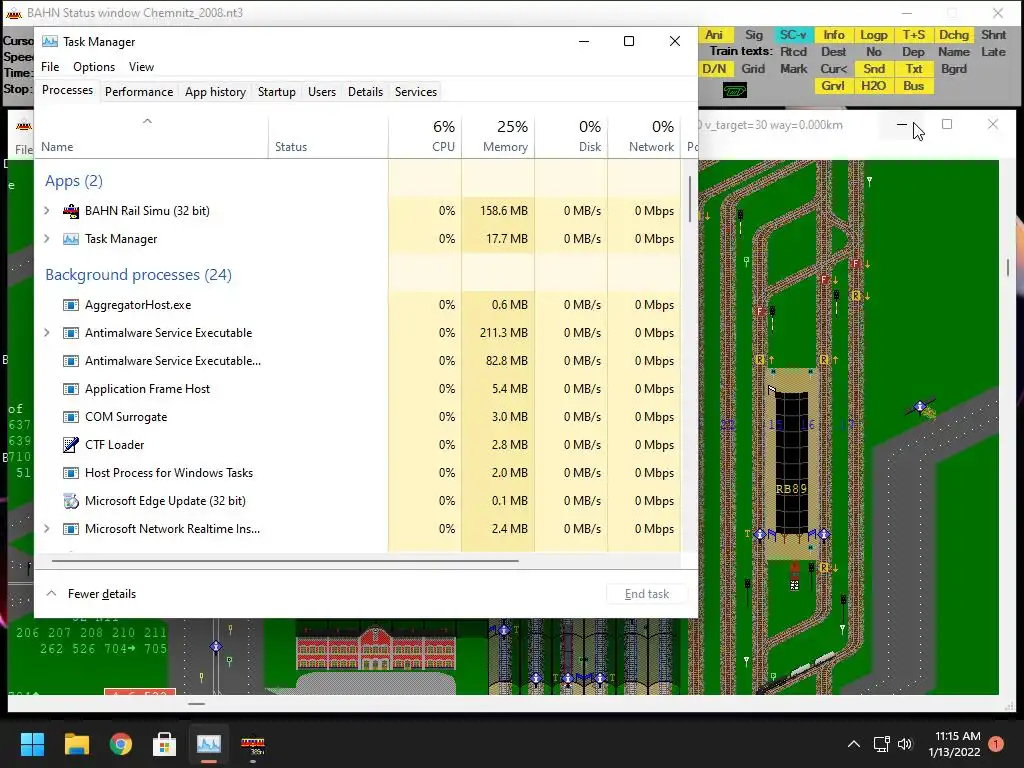Open the Options menu in Task Manager

(x=94, y=67)
